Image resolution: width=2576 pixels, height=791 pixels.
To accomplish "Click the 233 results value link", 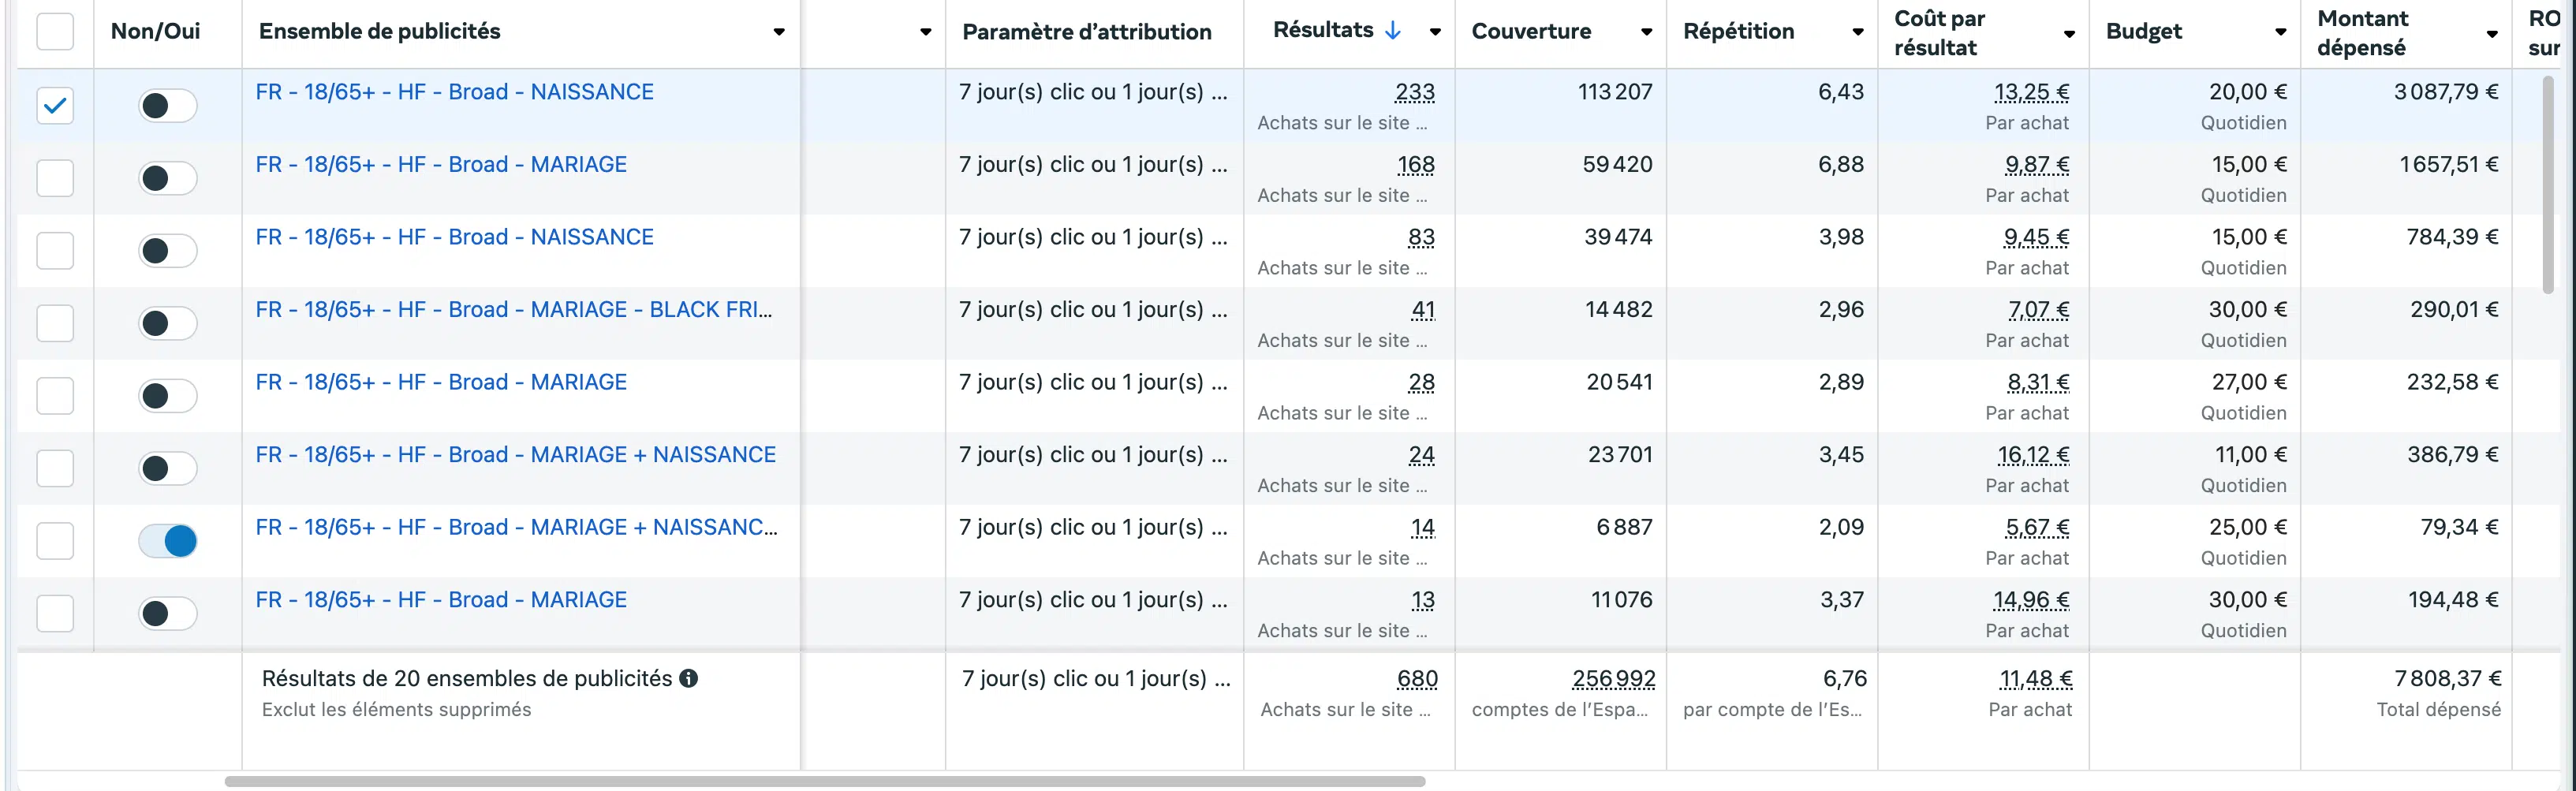I will [x=1414, y=92].
